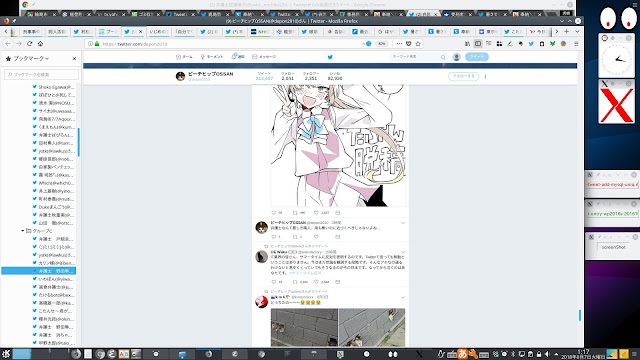The image size is (640, 360).
Task: Click the page vertical scrollbar thumb
Action: coord(580,315)
